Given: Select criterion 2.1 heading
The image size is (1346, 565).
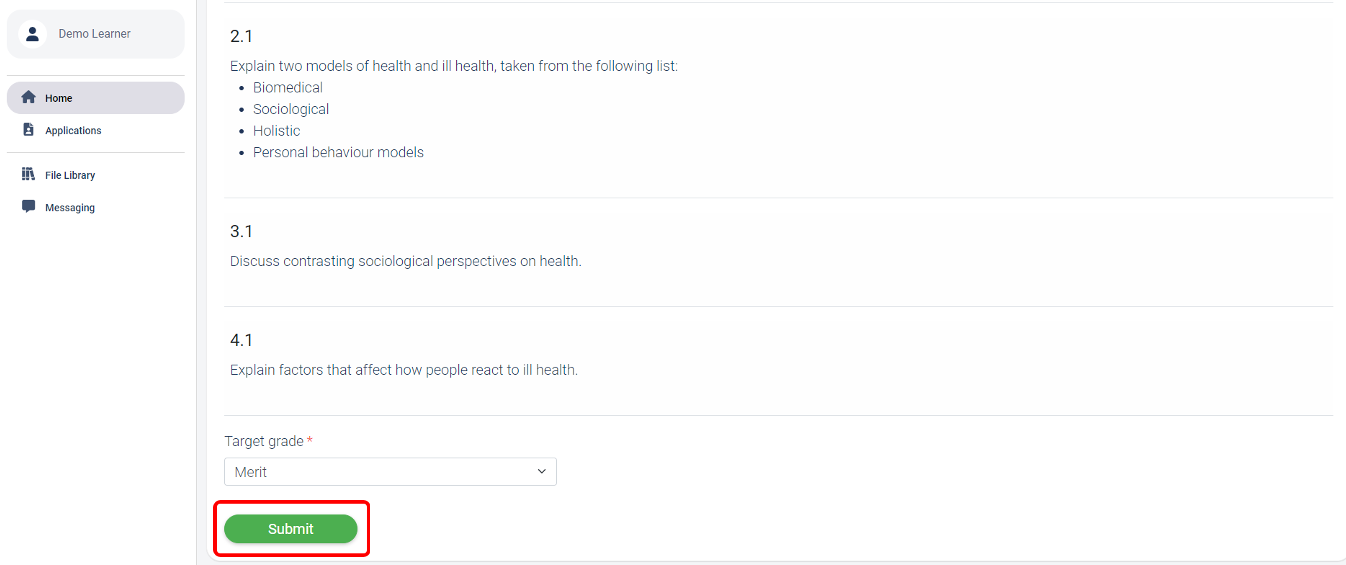Looking at the screenshot, I should tap(241, 36).
